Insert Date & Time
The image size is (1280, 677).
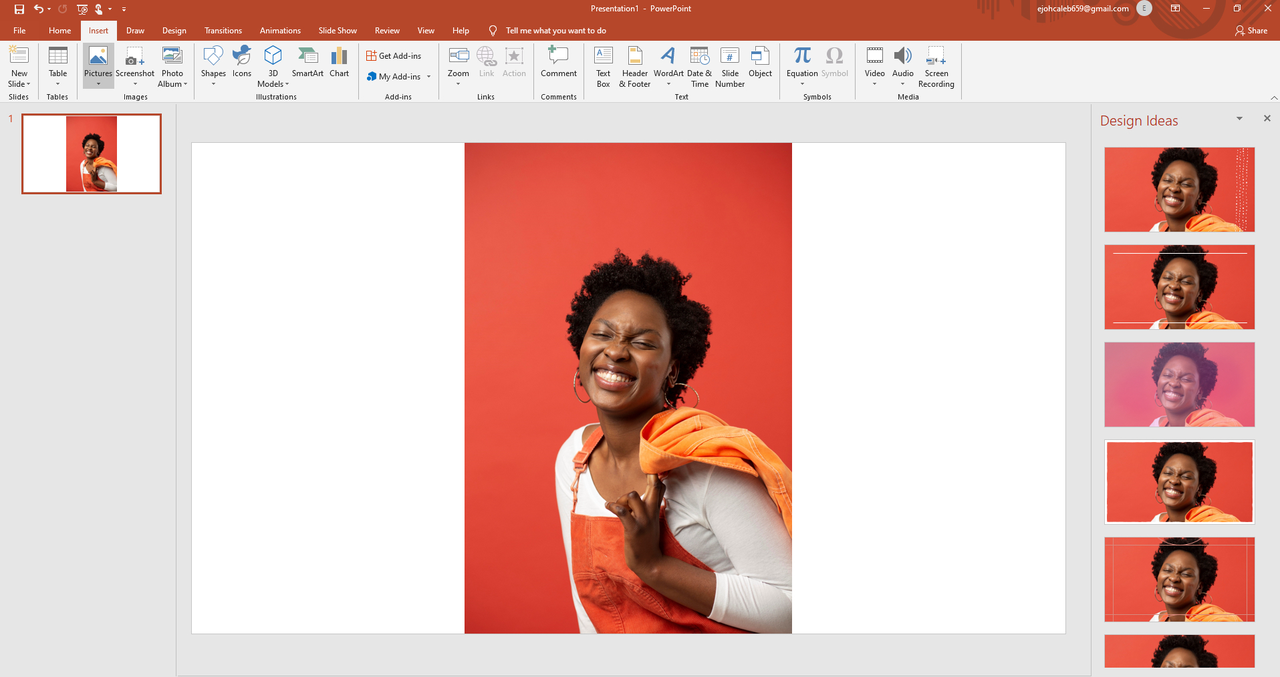699,67
